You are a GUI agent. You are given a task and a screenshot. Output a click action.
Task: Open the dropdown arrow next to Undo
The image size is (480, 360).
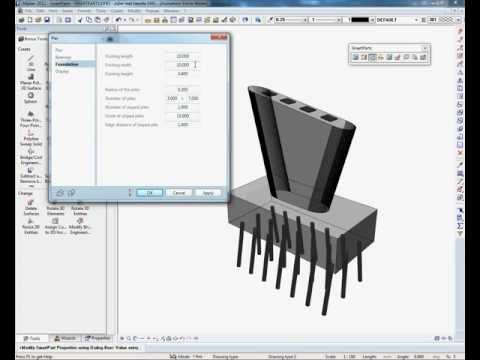tap(125, 20)
